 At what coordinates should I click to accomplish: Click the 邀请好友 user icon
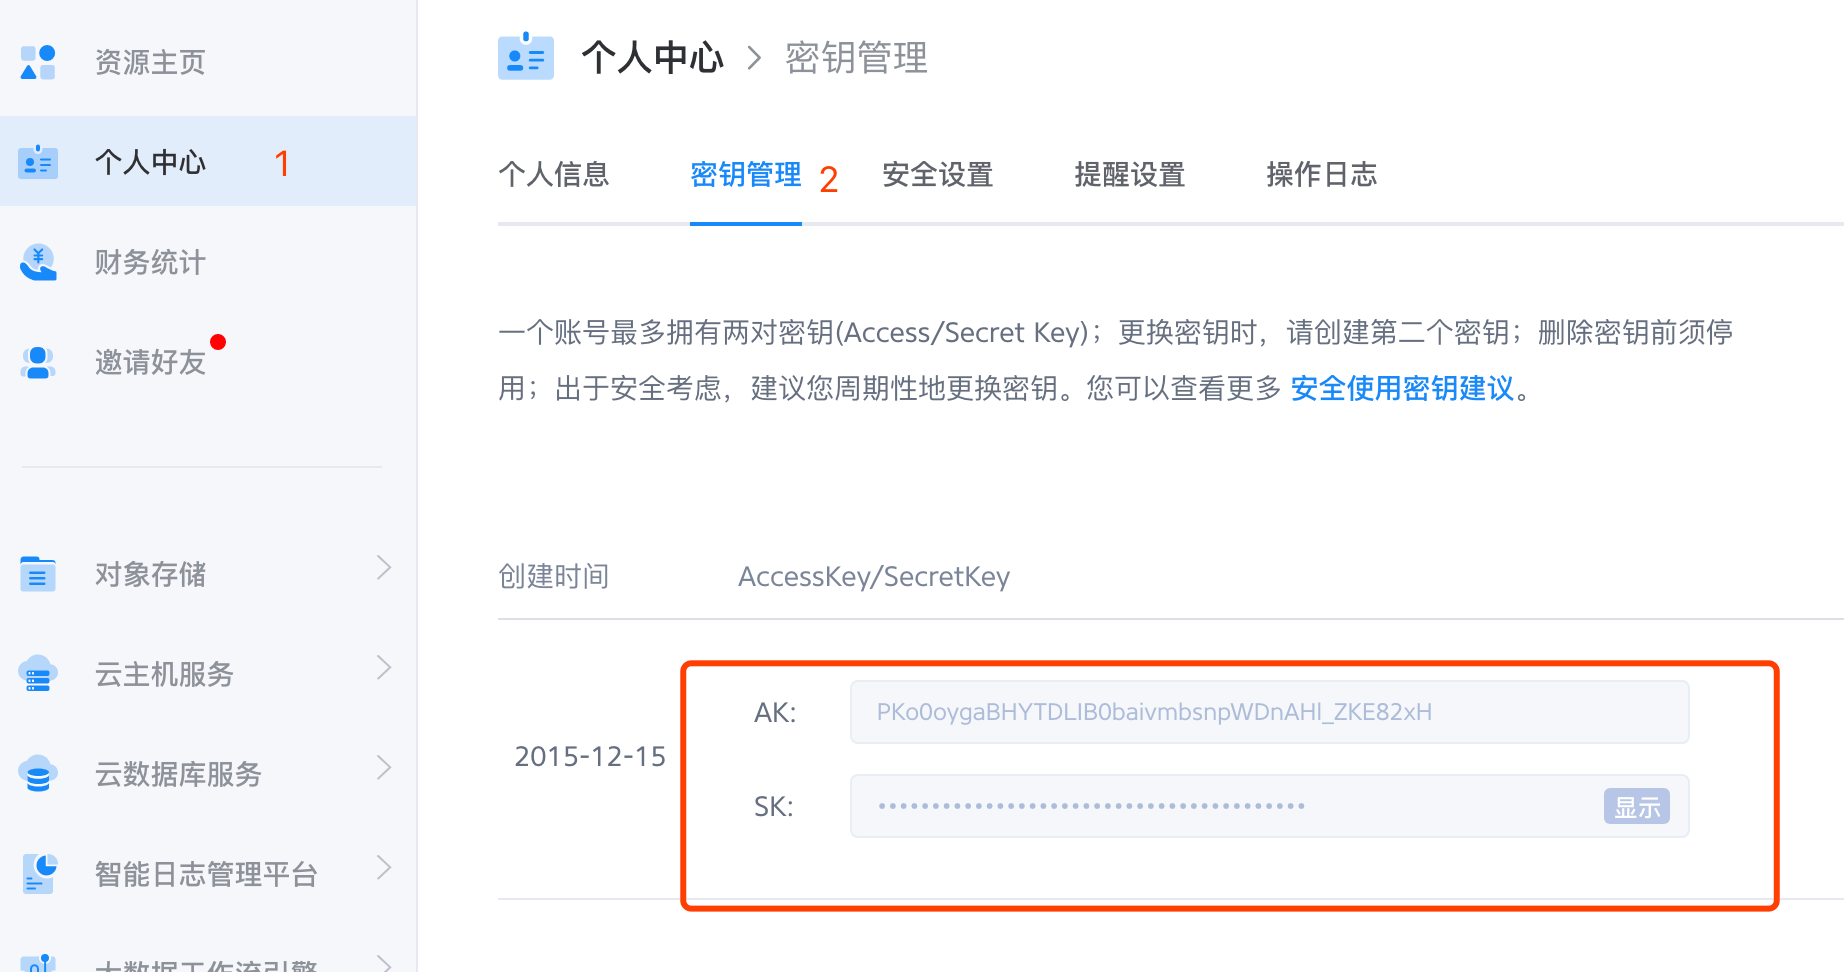pos(38,362)
